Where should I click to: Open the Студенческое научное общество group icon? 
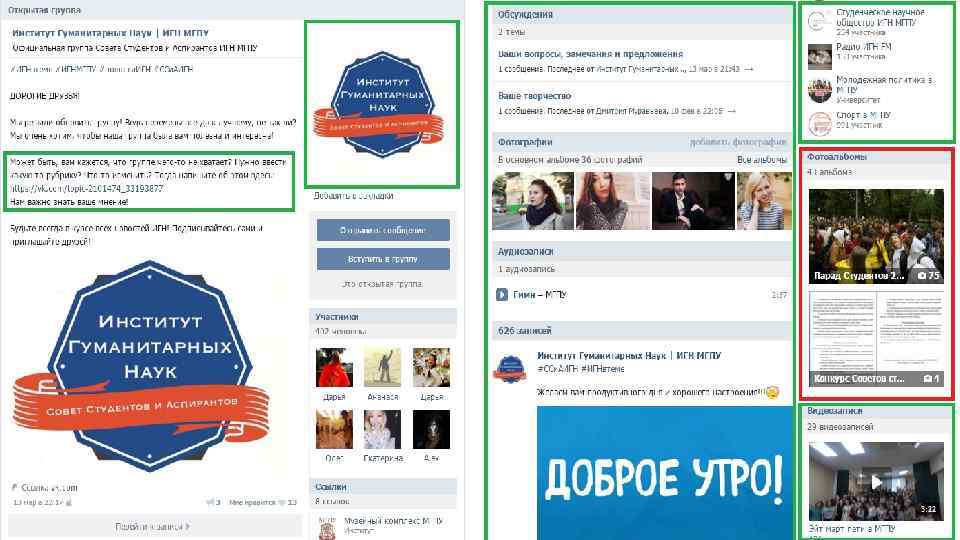819,21
